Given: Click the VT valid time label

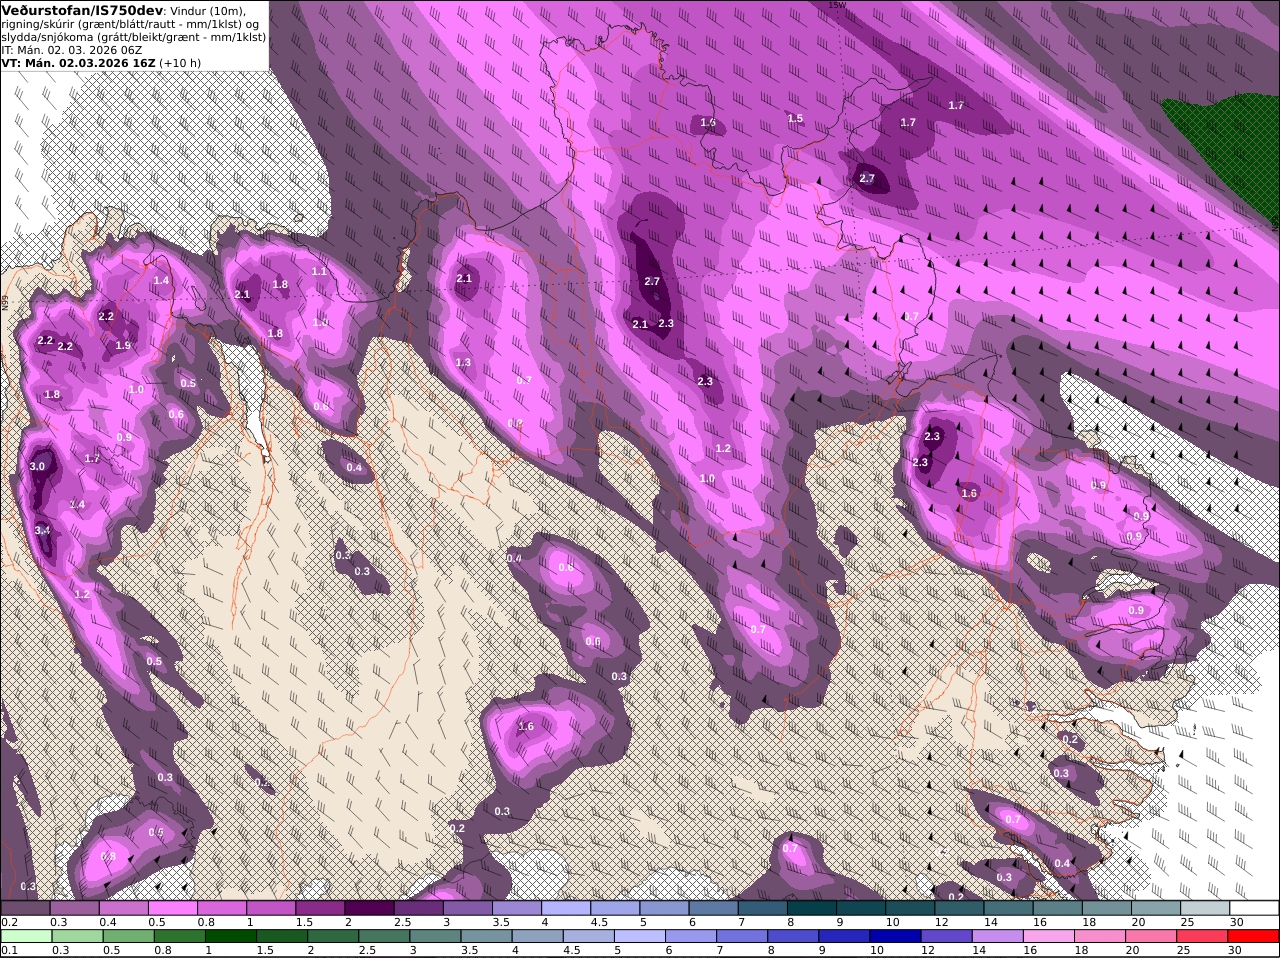Looking at the screenshot, I should pyautogui.click(x=101, y=62).
